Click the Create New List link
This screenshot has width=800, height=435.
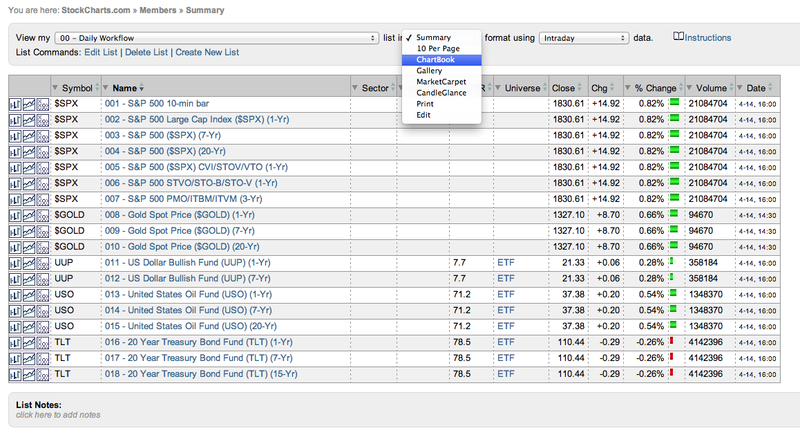click(x=207, y=52)
